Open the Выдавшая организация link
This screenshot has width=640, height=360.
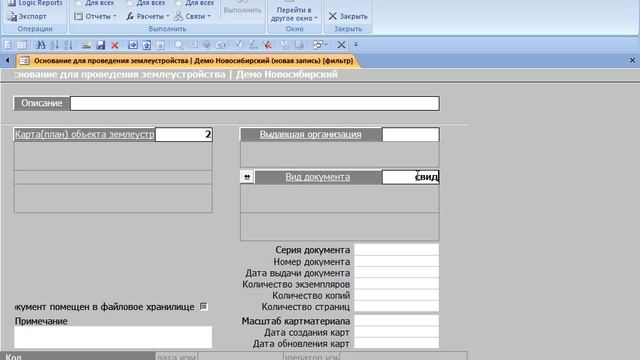tap(311, 134)
